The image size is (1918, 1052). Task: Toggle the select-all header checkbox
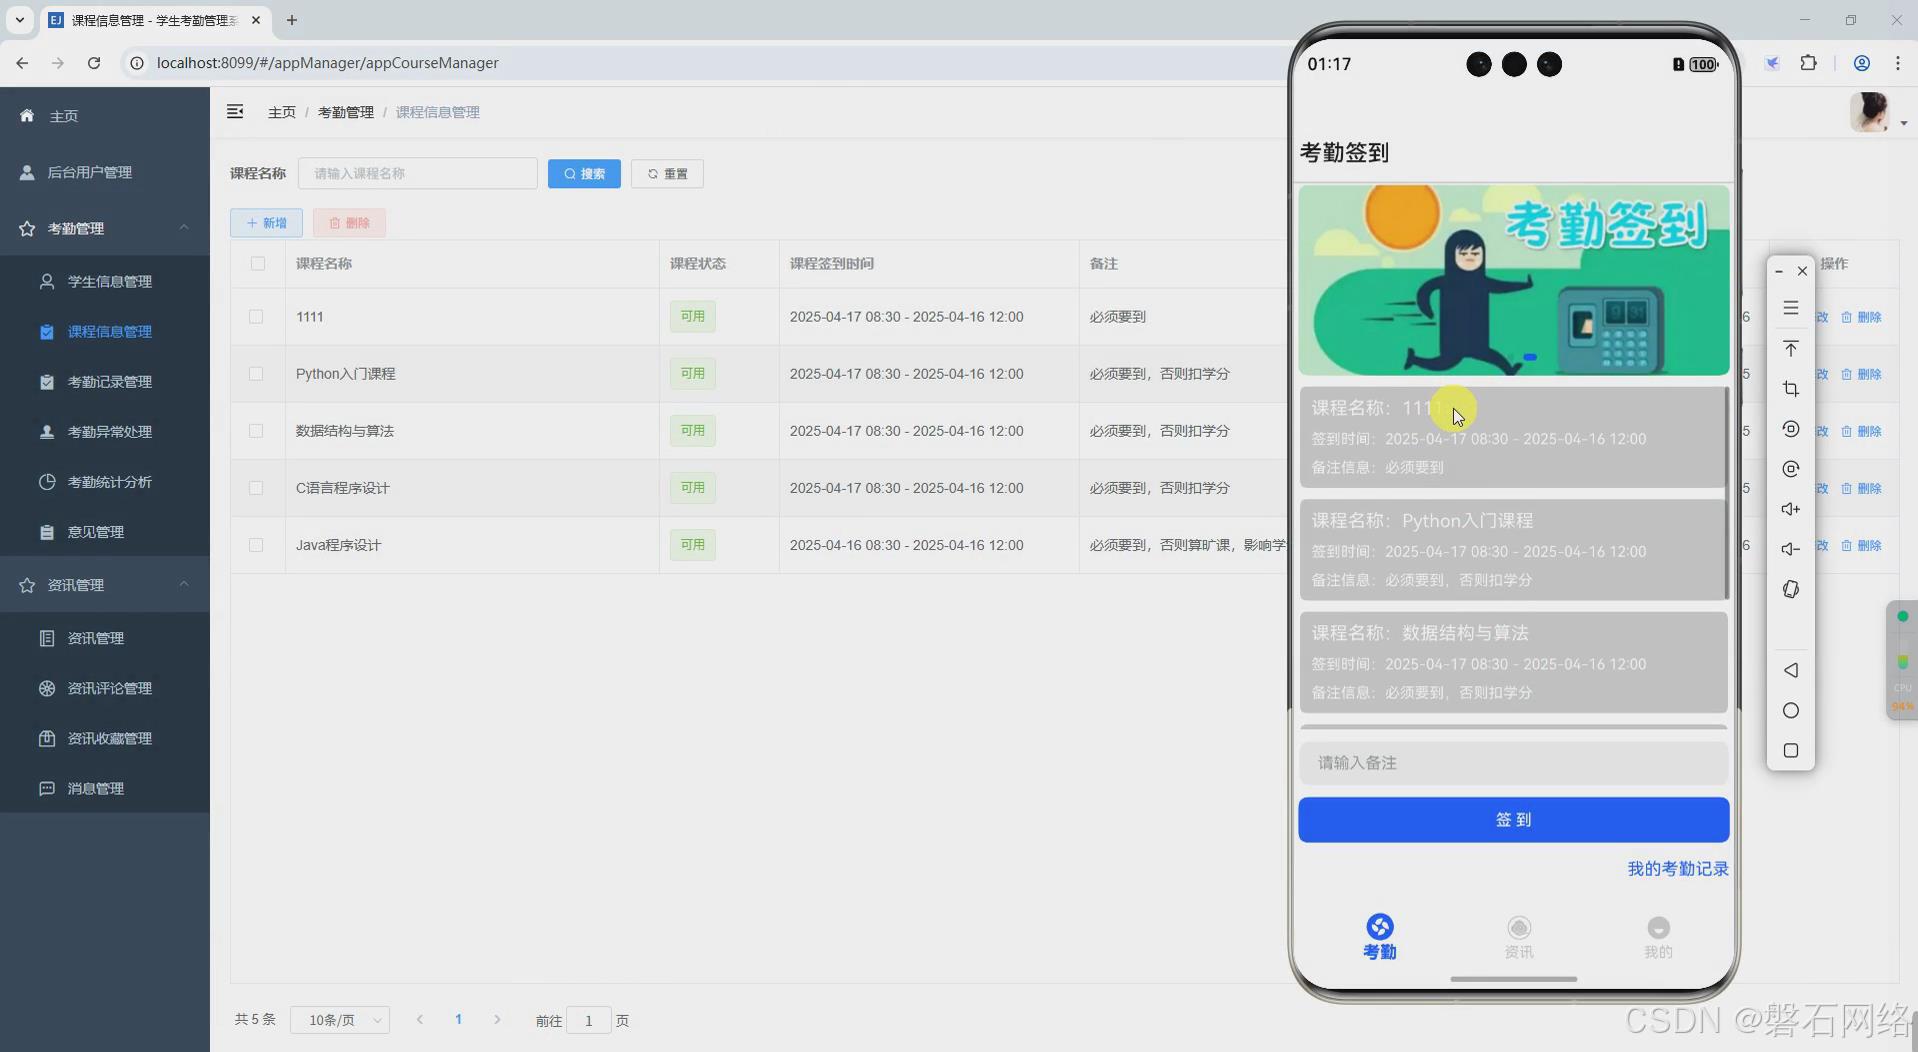[x=258, y=263]
